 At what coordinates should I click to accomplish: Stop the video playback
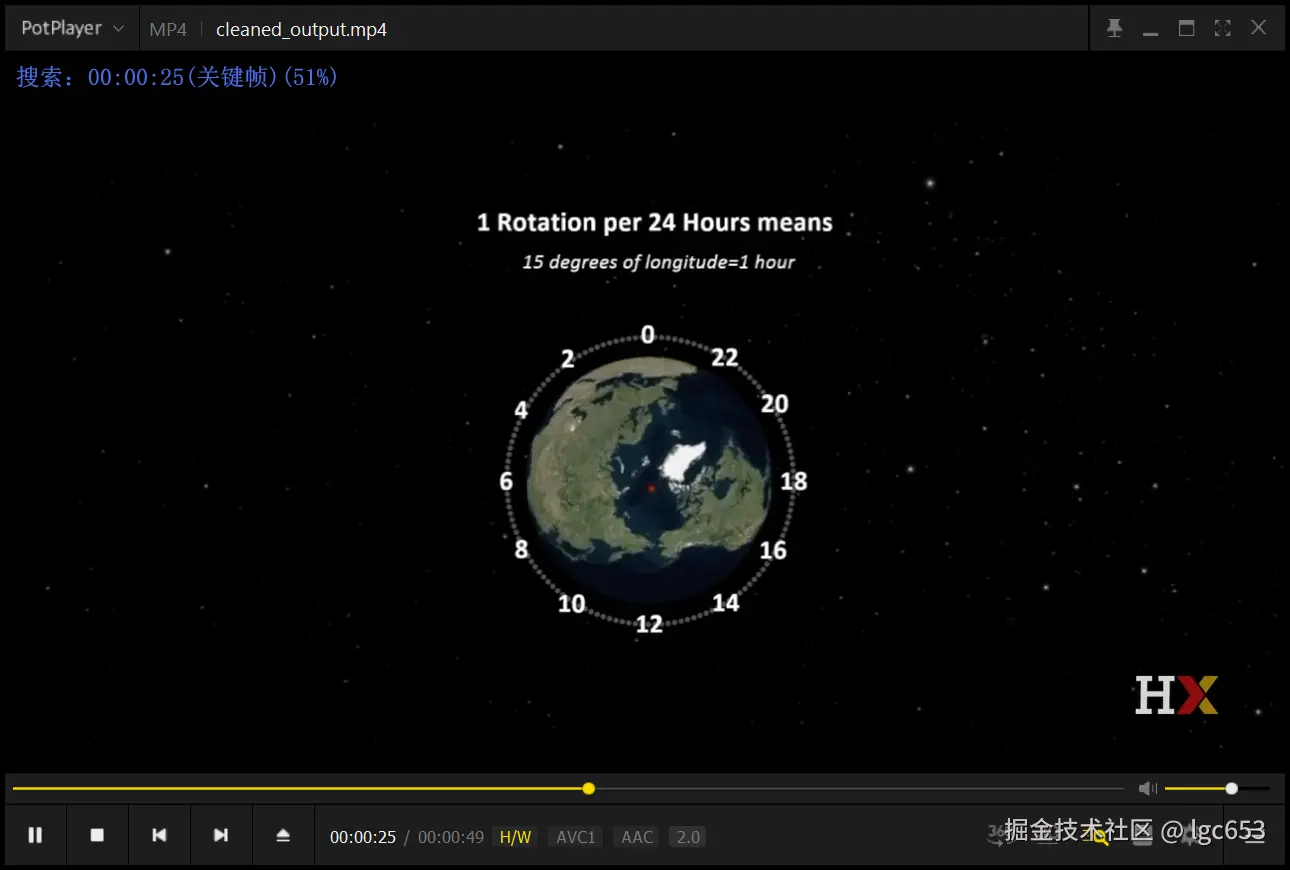click(97, 835)
